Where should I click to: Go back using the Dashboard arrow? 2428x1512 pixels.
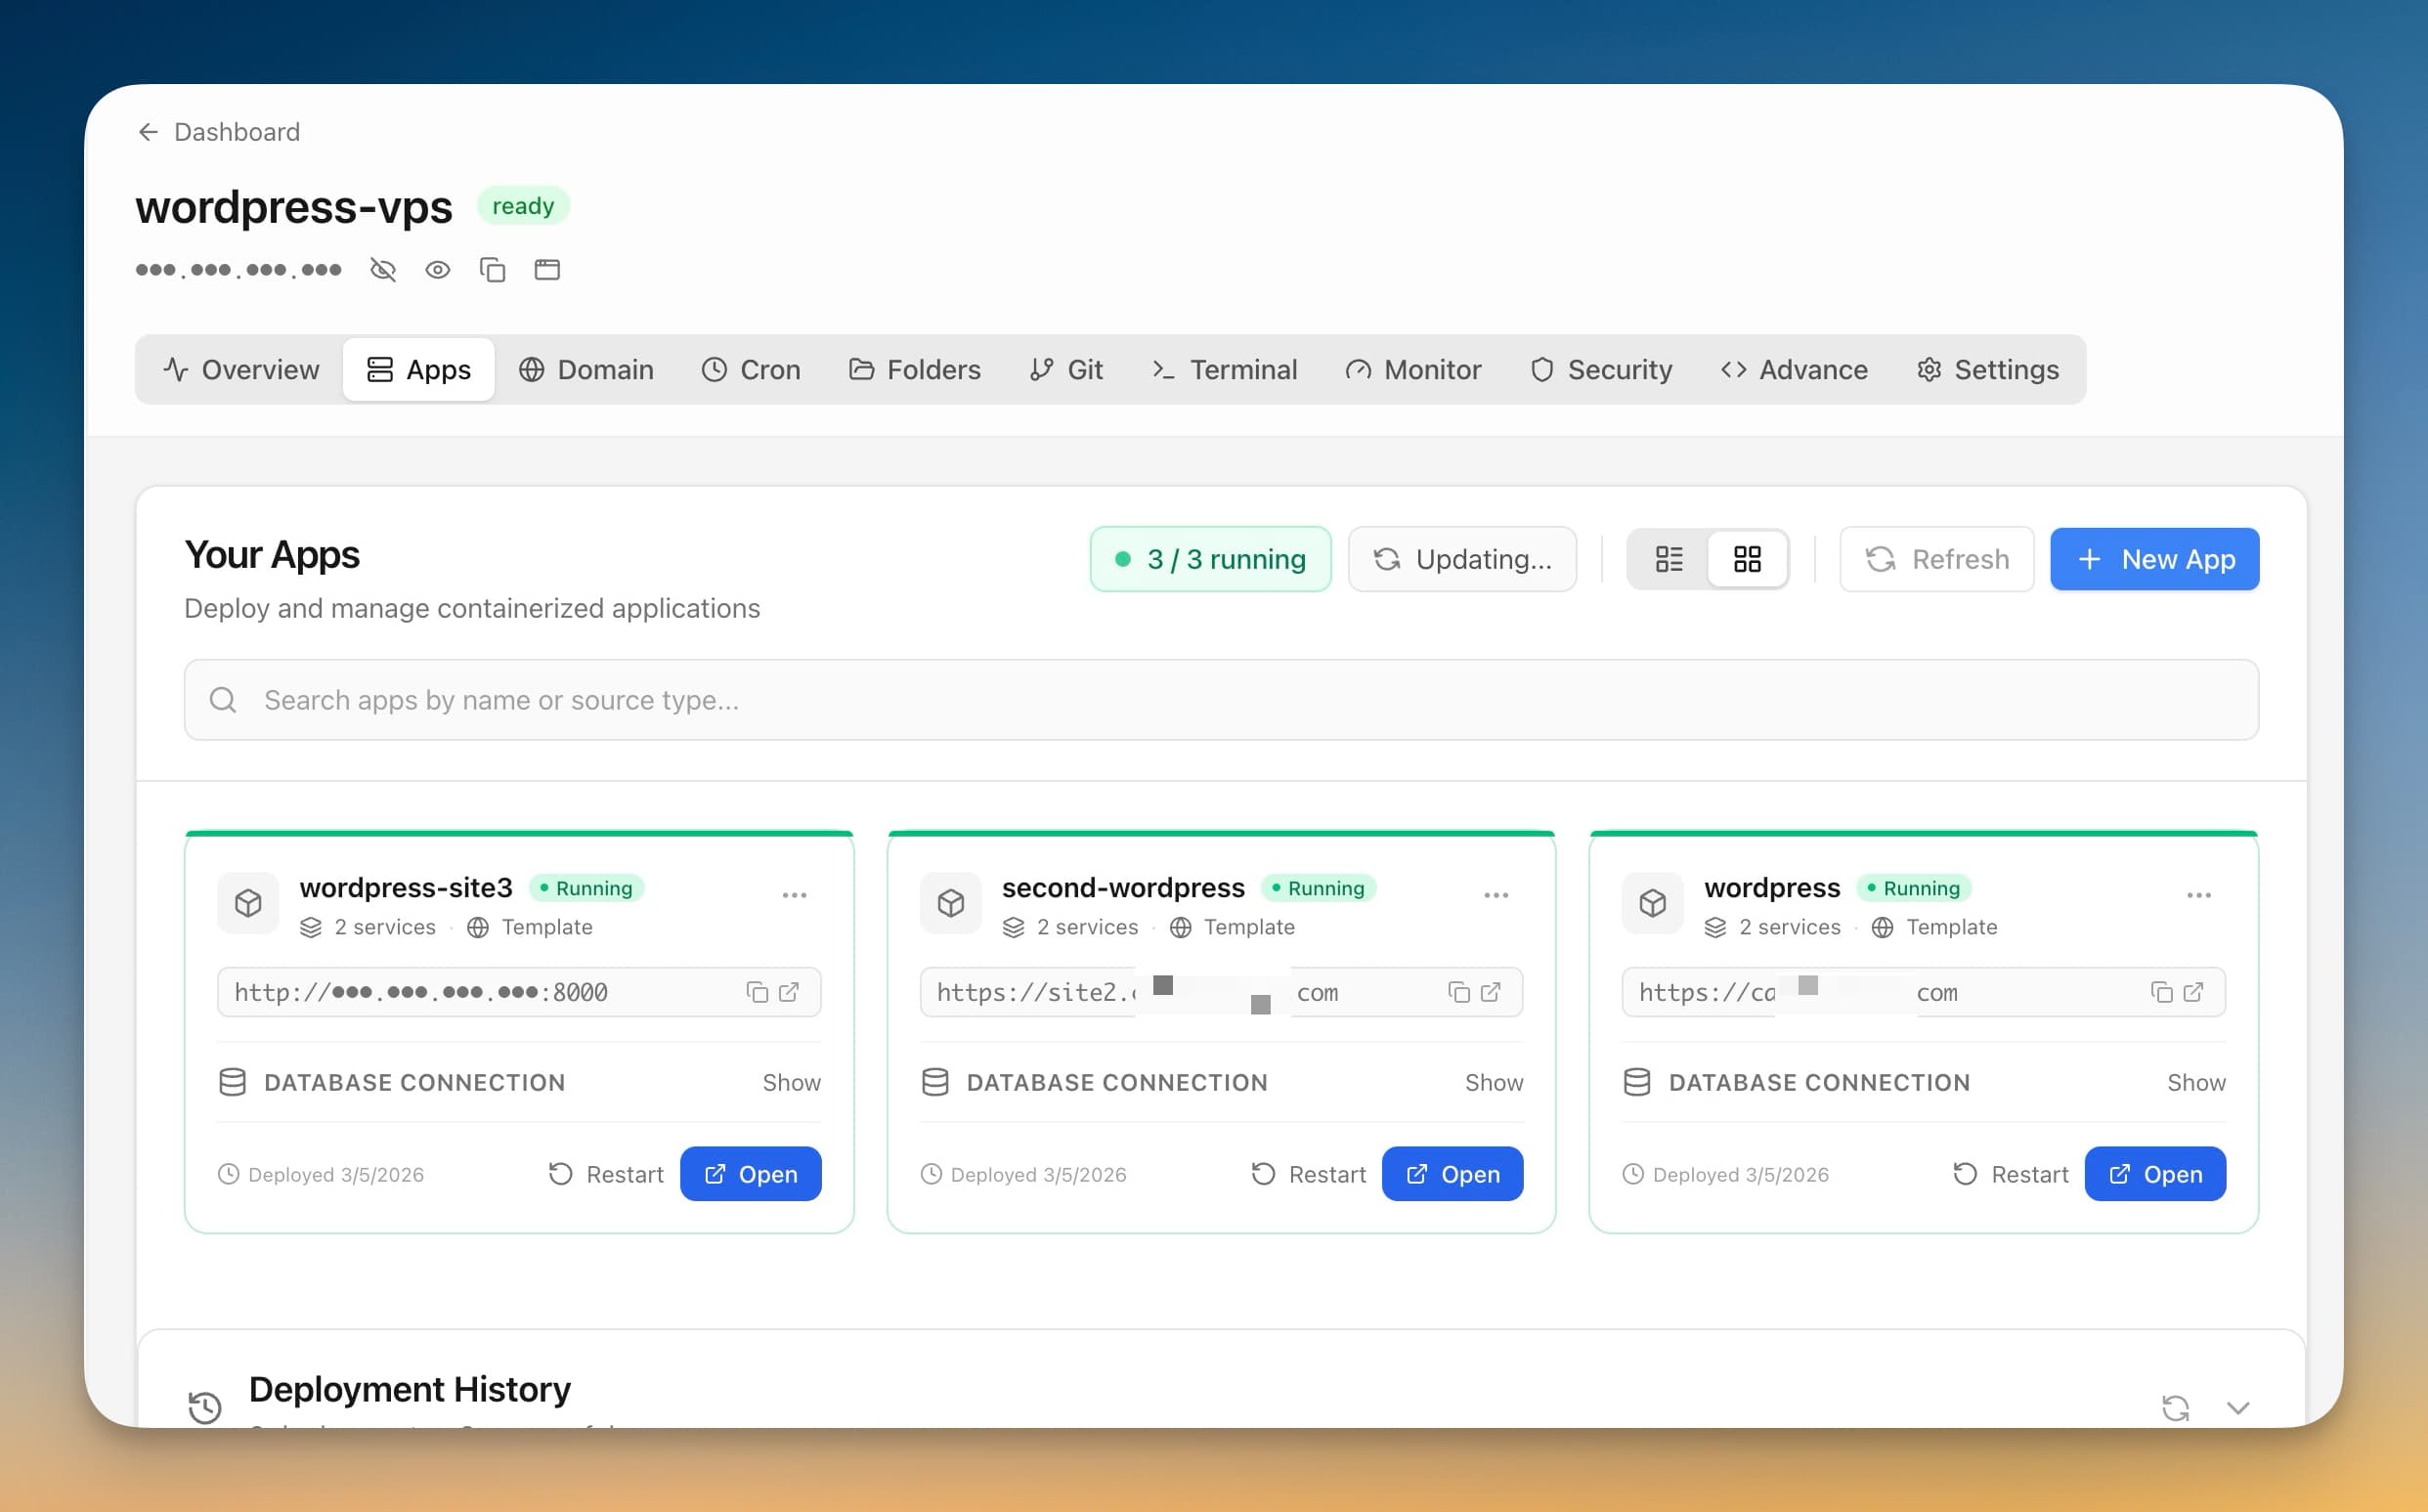148,131
